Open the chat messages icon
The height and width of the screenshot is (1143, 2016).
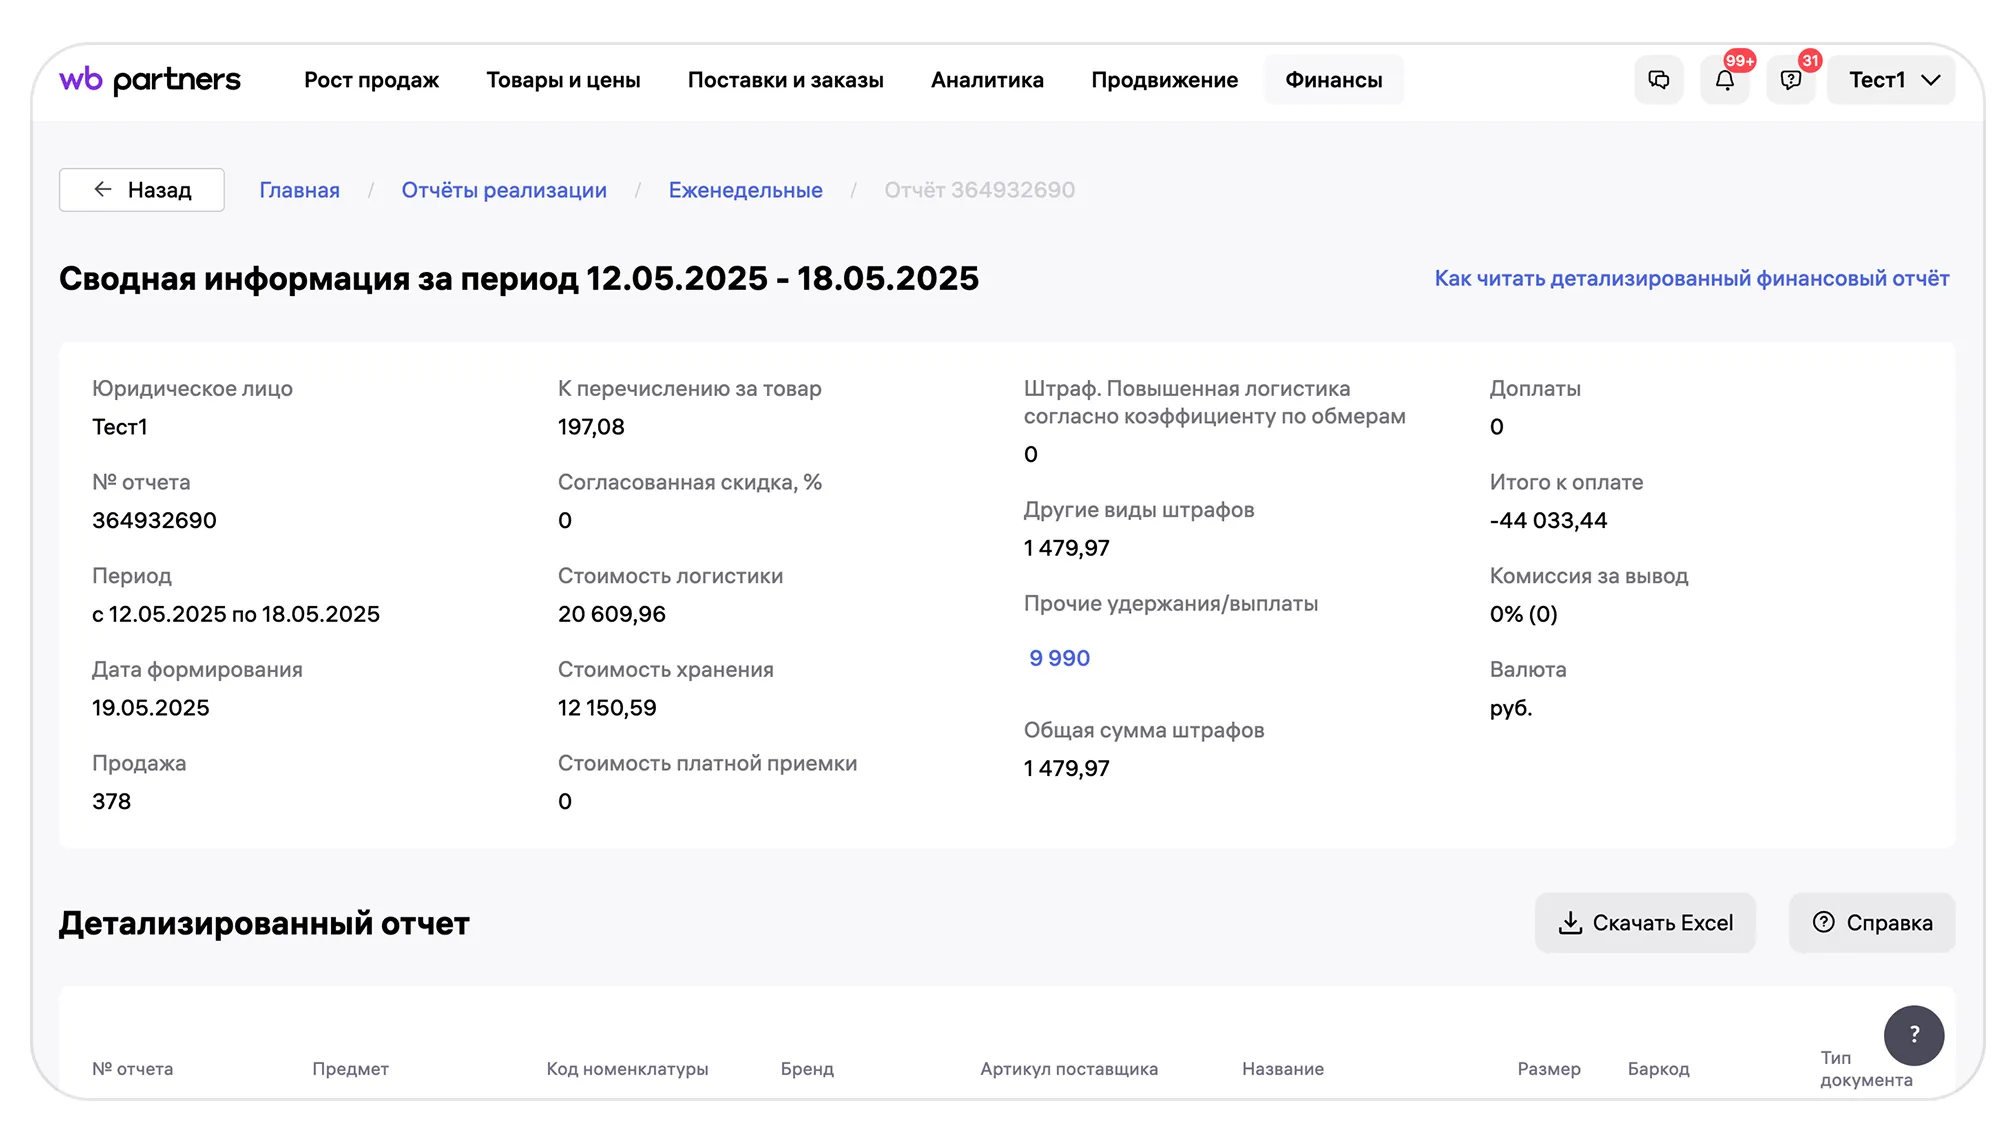(x=1659, y=80)
